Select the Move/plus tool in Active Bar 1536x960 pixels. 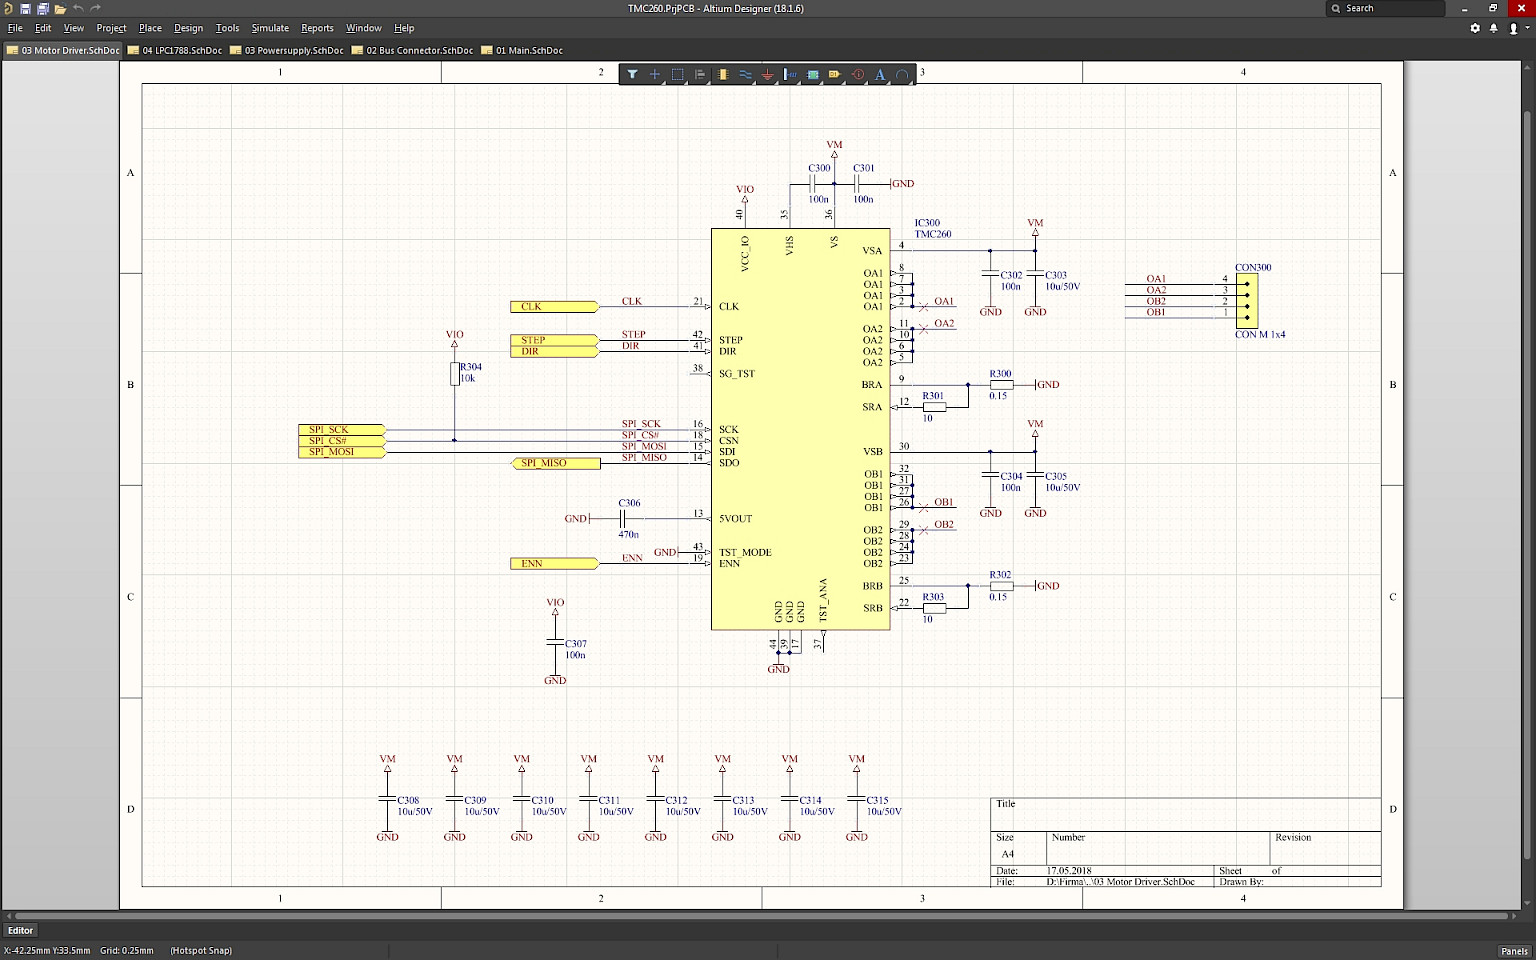655,74
